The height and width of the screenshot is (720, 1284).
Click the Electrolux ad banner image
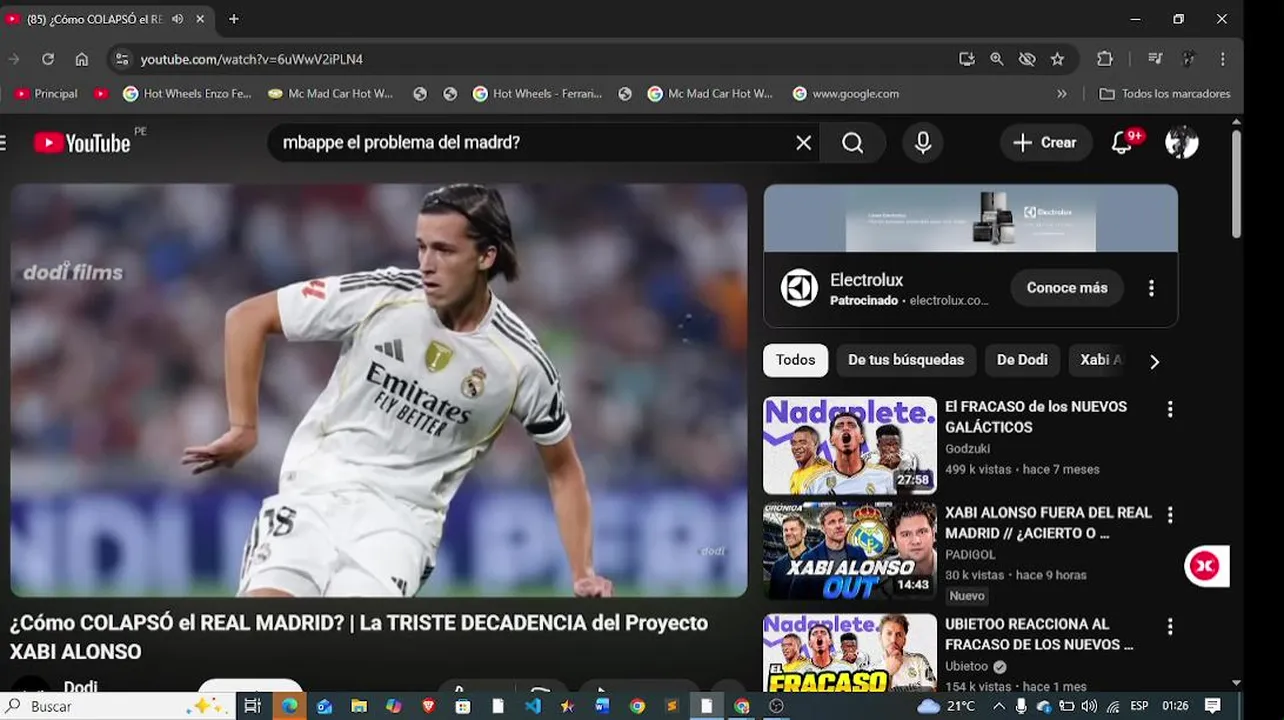point(970,218)
